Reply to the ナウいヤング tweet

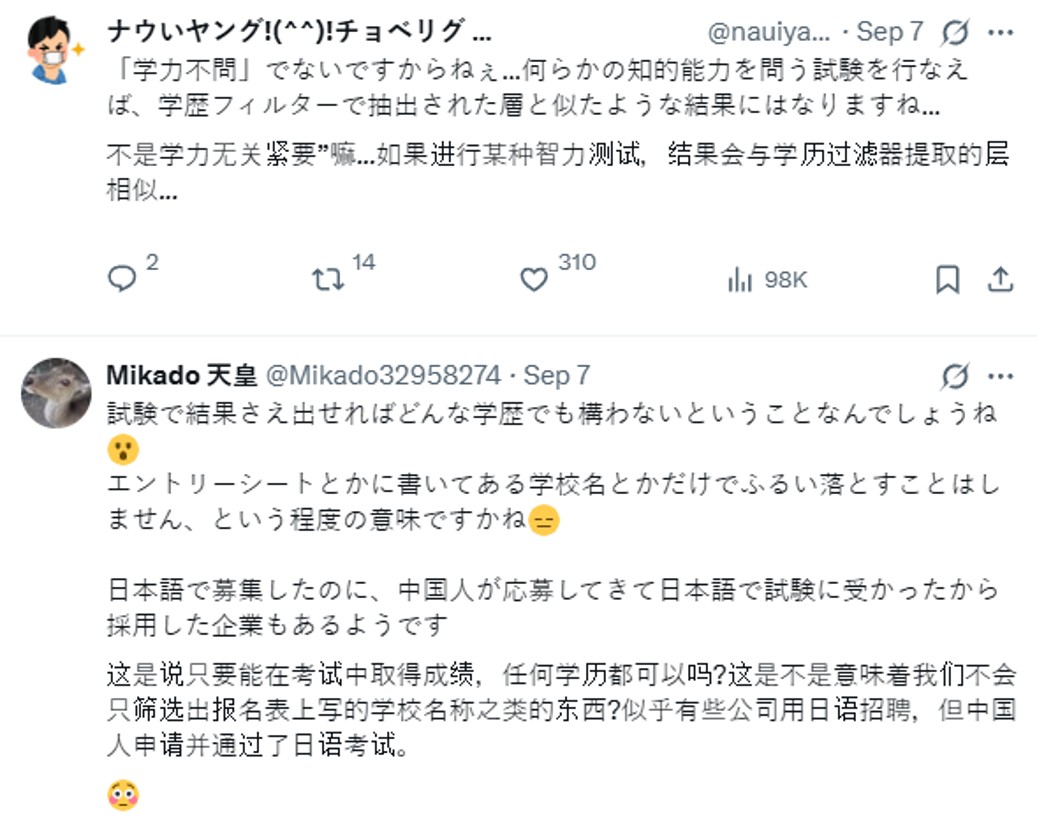(121, 279)
